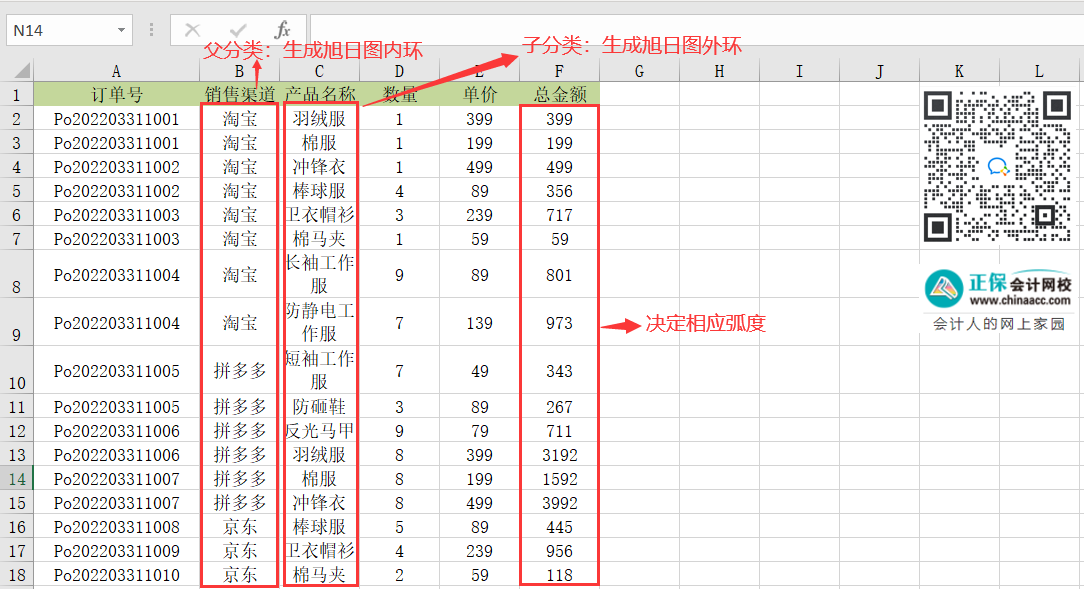Click the total amount cell 717
Screen dimensions: 1084x589
(x=559, y=215)
